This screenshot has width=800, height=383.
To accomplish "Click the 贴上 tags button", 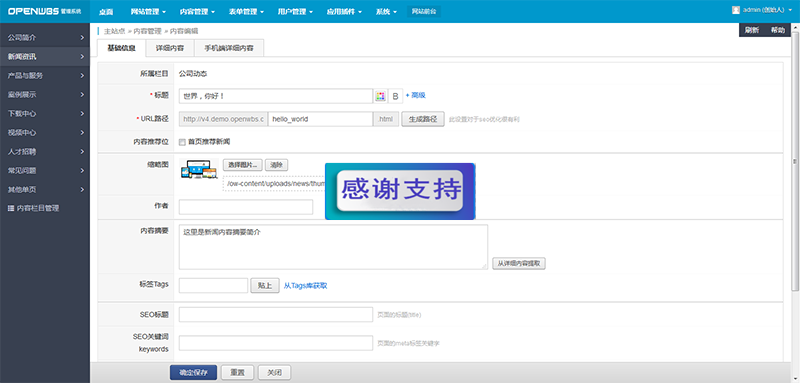I will 265,286.
